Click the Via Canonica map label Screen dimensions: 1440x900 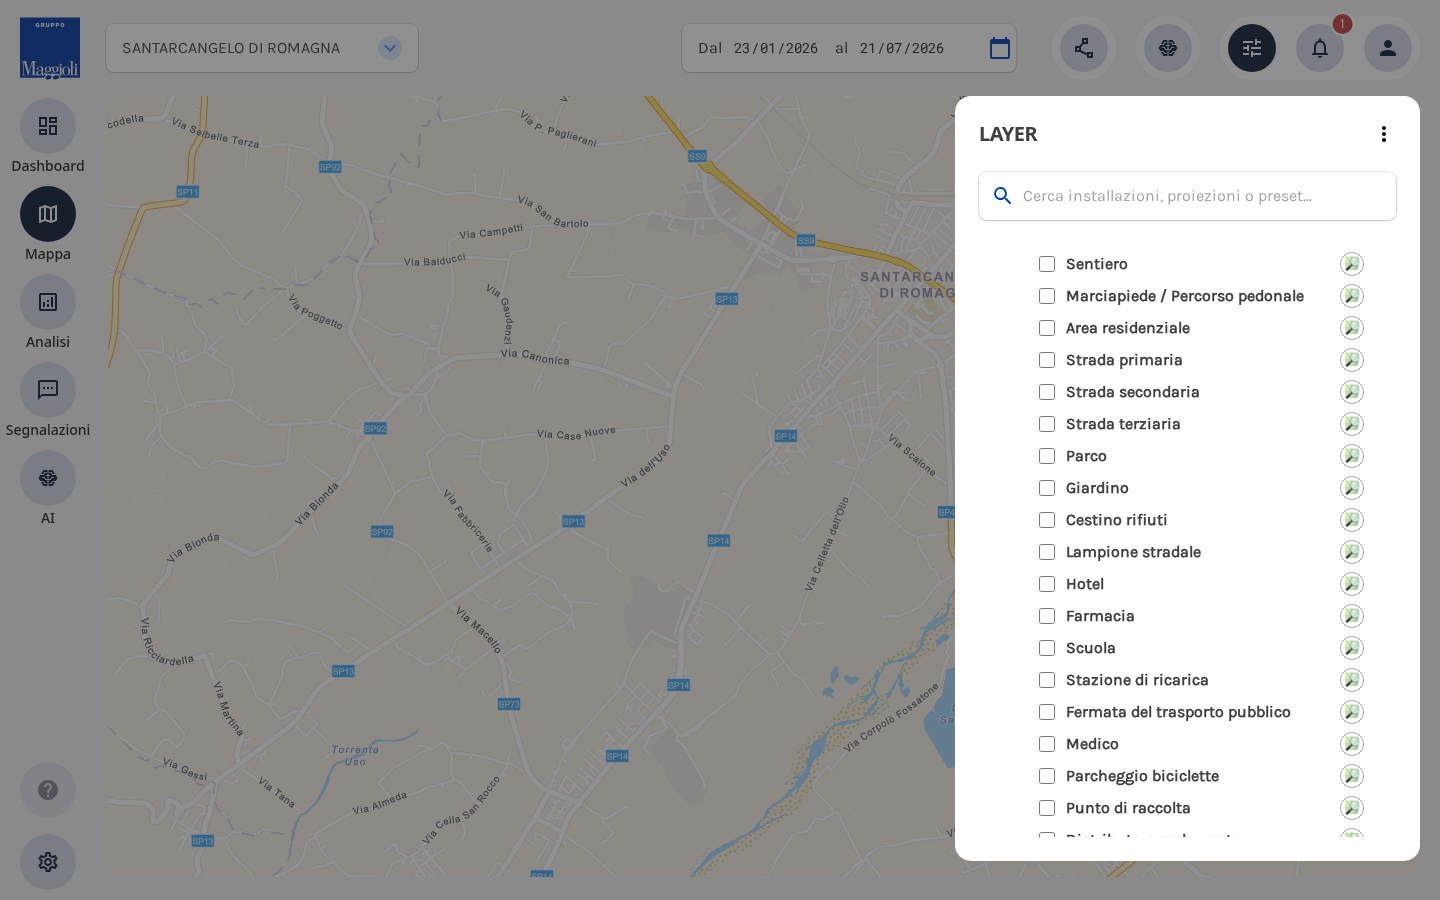click(x=535, y=356)
